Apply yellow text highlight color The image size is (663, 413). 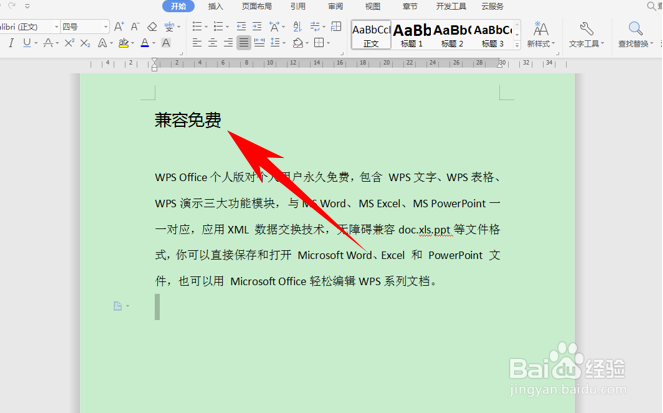pos(123,43)
